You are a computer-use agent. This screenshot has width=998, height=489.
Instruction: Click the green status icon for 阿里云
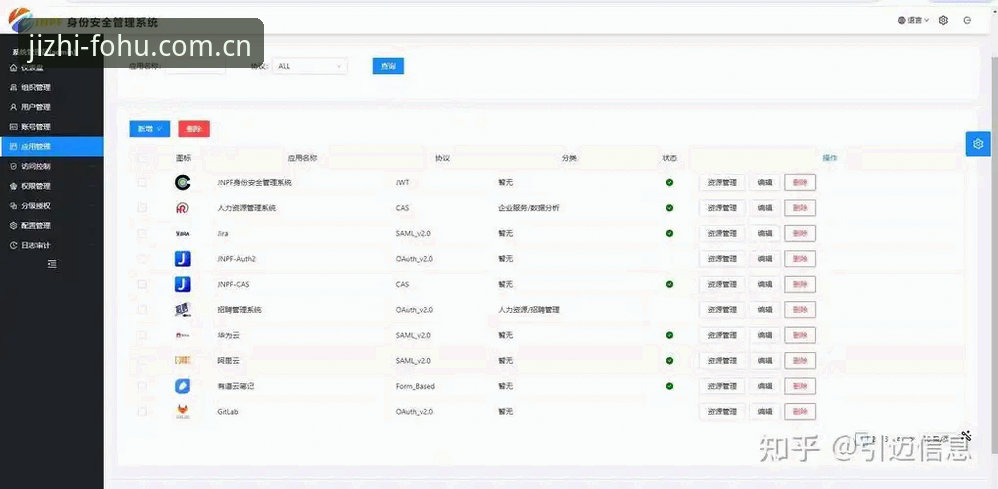click(x=670, y=361)
